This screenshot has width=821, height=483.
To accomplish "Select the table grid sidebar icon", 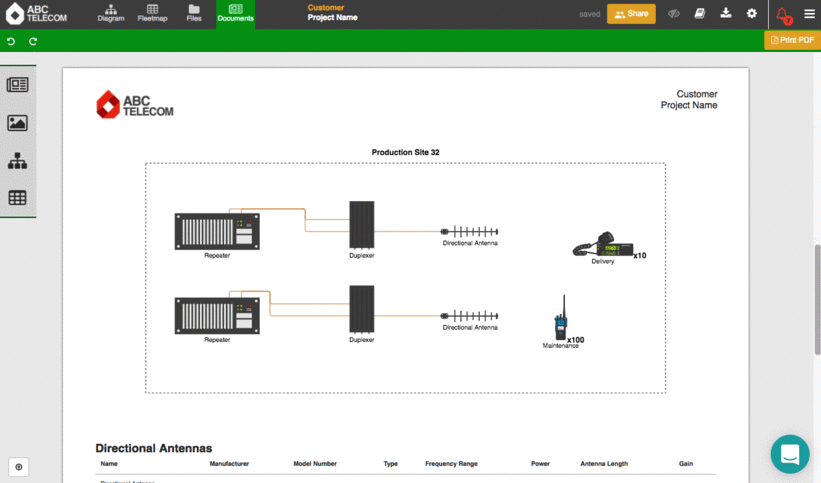I will point(17,197).
